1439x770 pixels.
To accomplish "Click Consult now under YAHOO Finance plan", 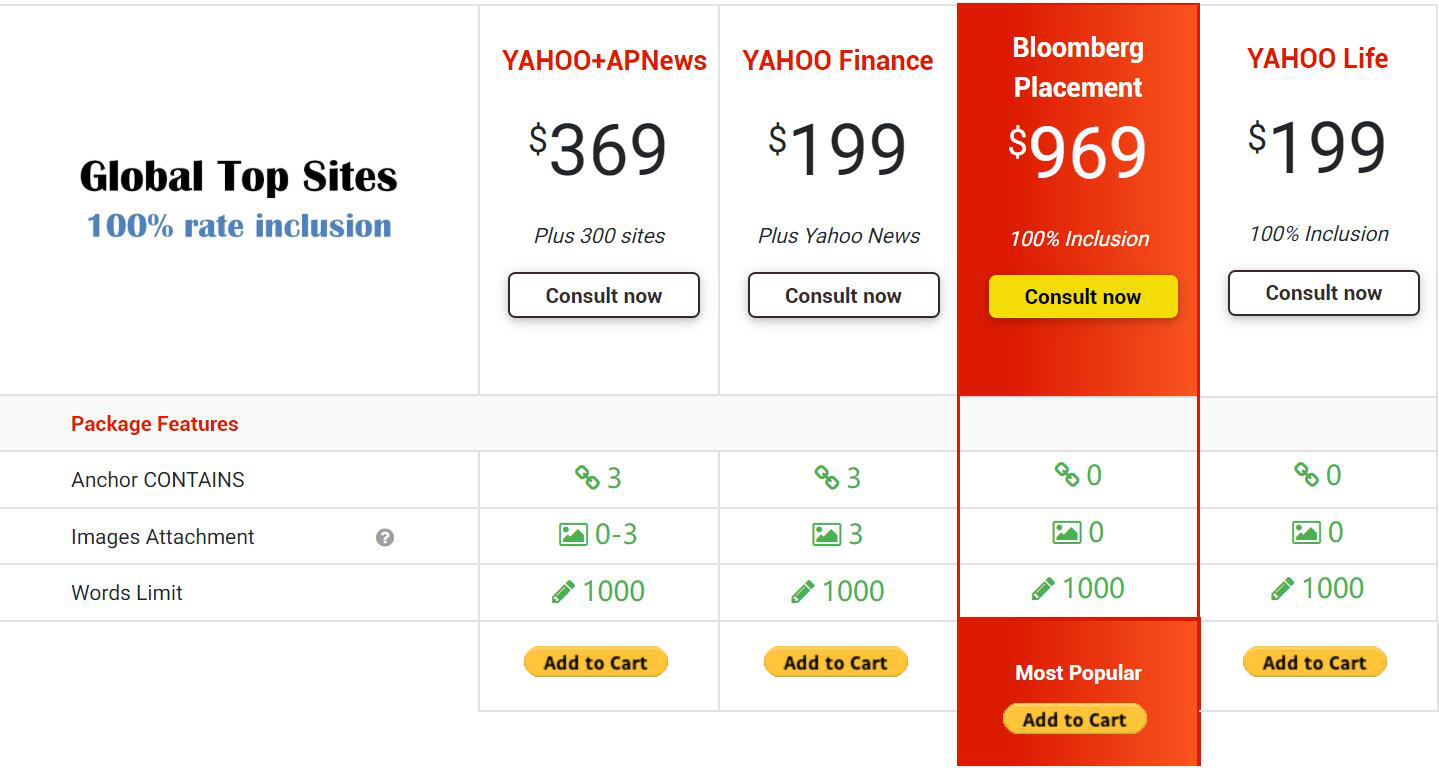I will click(x=844, y=296).
